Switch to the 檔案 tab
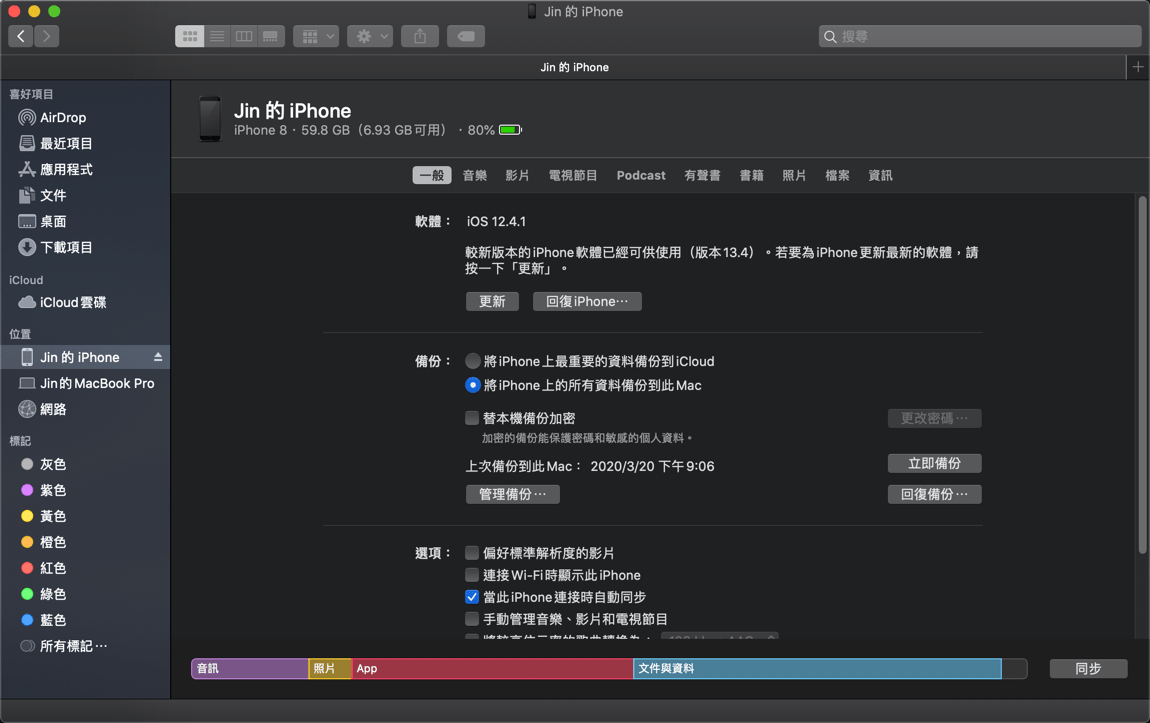1150x723 pixels. click(837, 175)
